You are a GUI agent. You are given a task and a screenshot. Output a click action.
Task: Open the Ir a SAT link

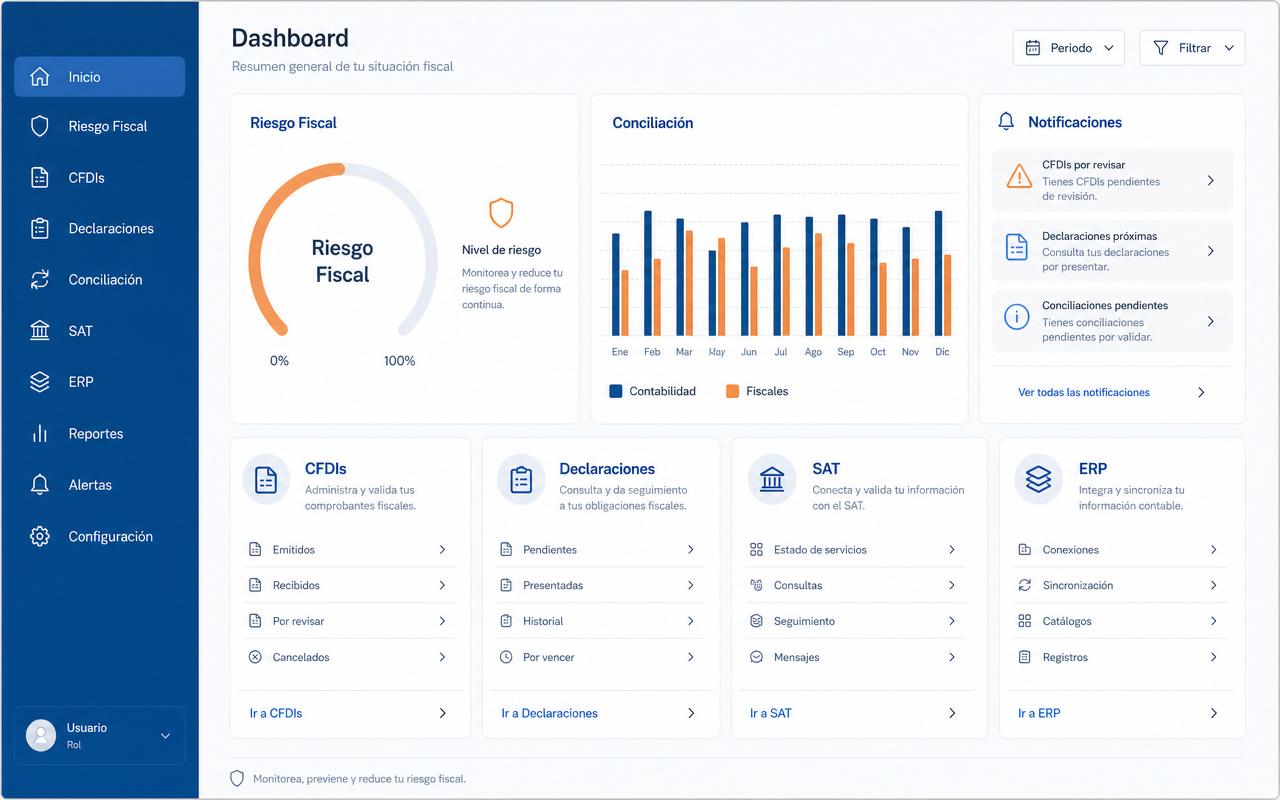pos(771,713)
